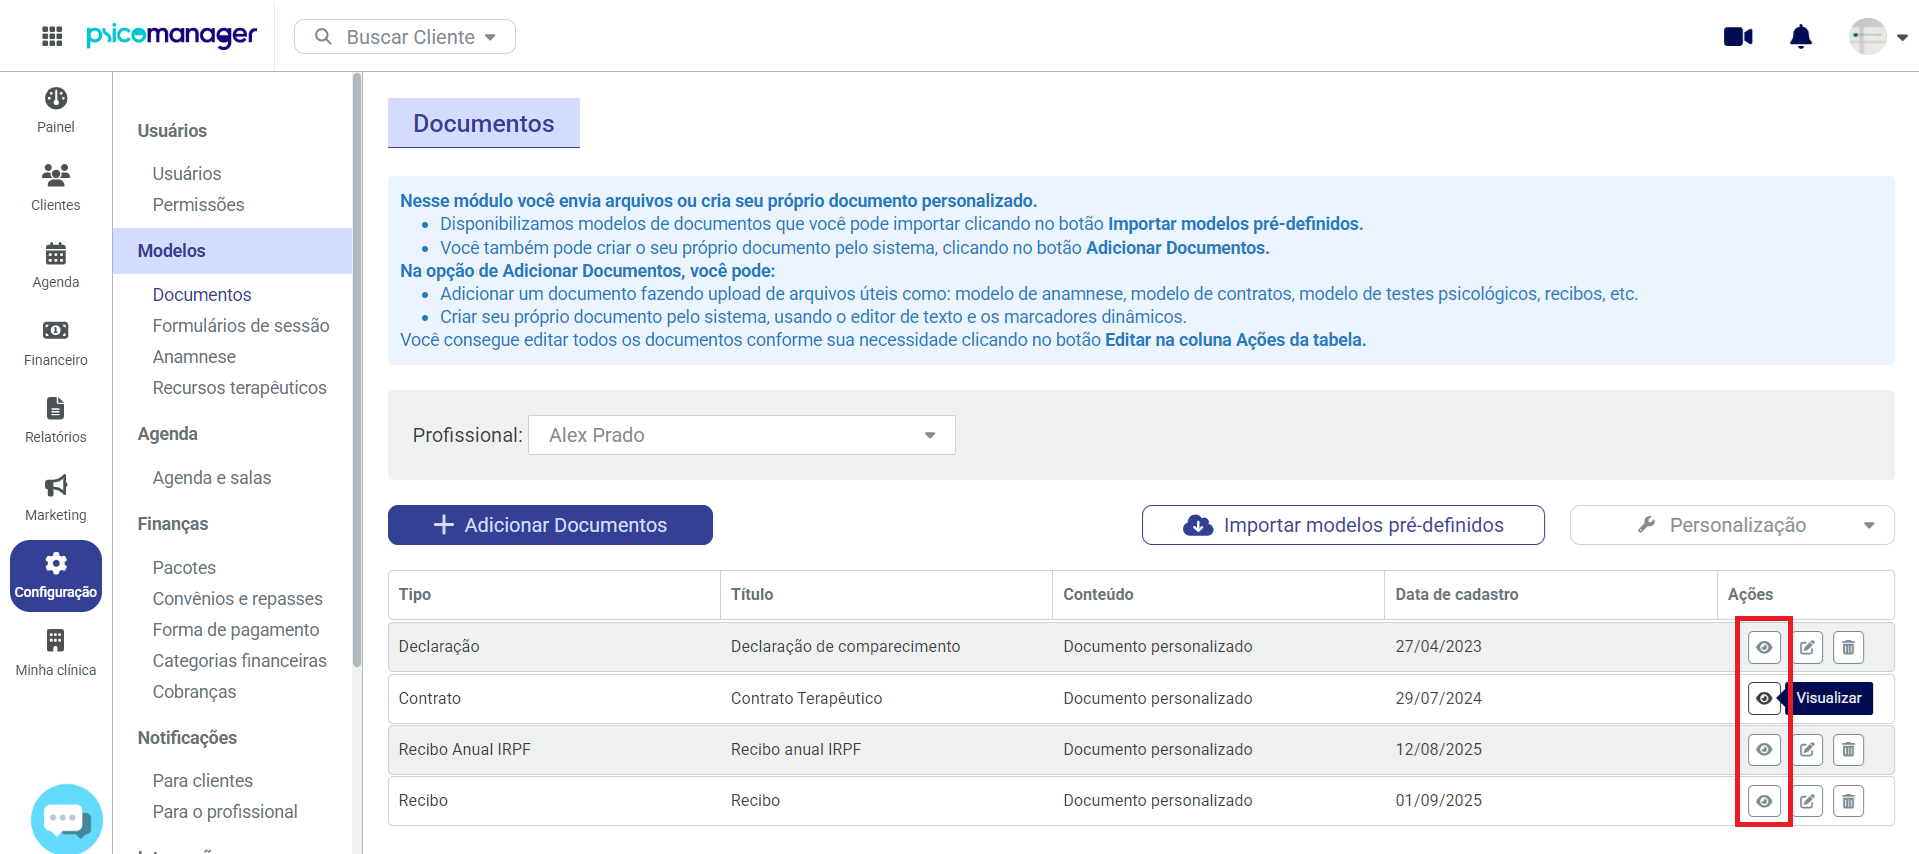Open the Buscar Cliente search dropdown
This screenshot has height=854, width=1919.
[405, 37]
